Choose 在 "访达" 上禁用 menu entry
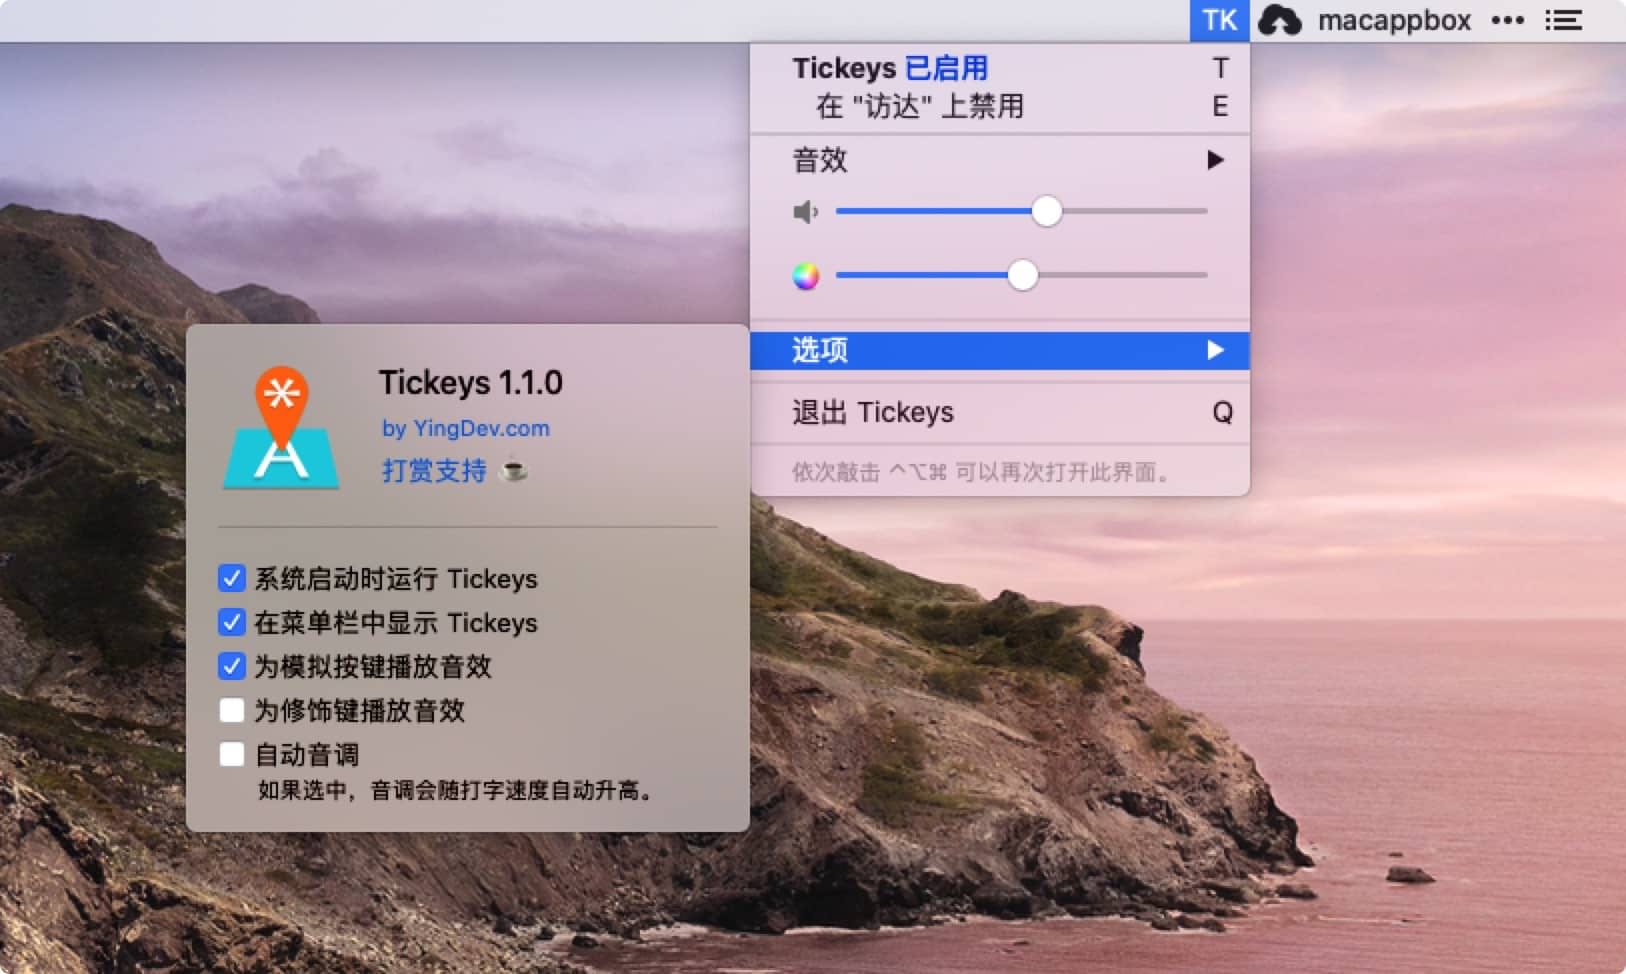The image size is (1626, 974). point(1000,106)
